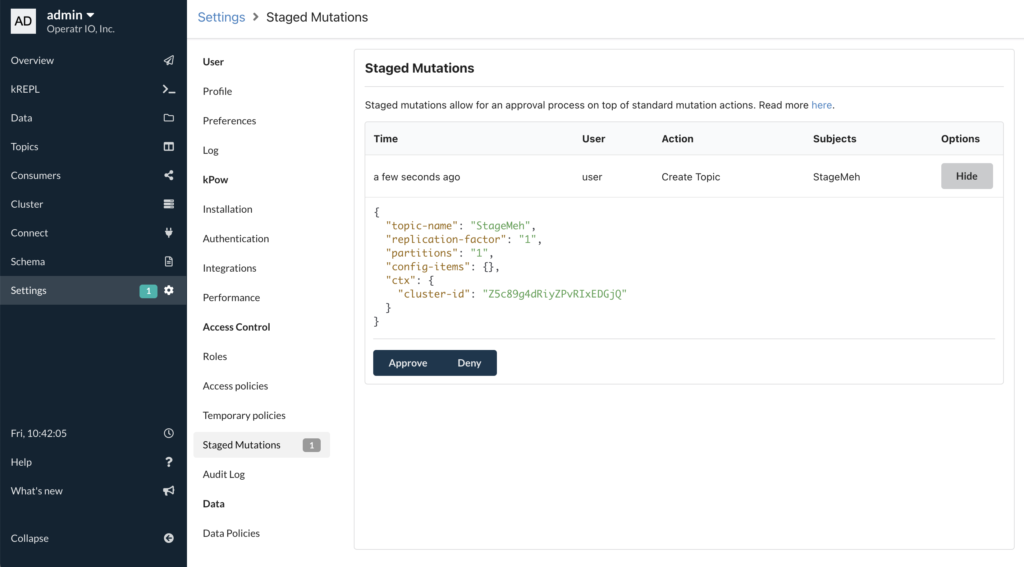Hide the StageMeh mutation details
This screenshot has height=567, width=1024.
[966, 176]
